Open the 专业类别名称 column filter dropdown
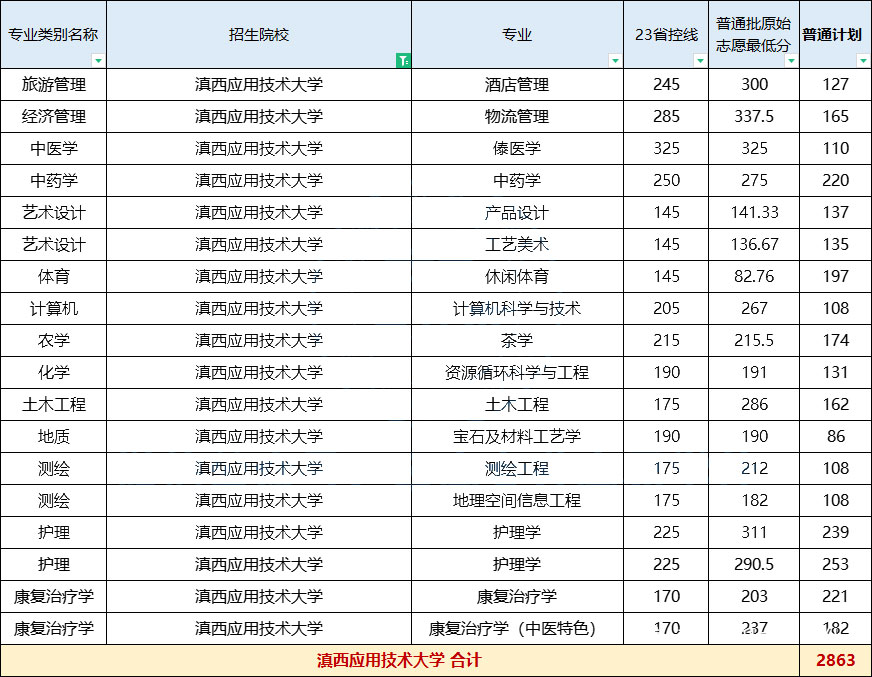 pyautogui.click(x=98, y=61)
